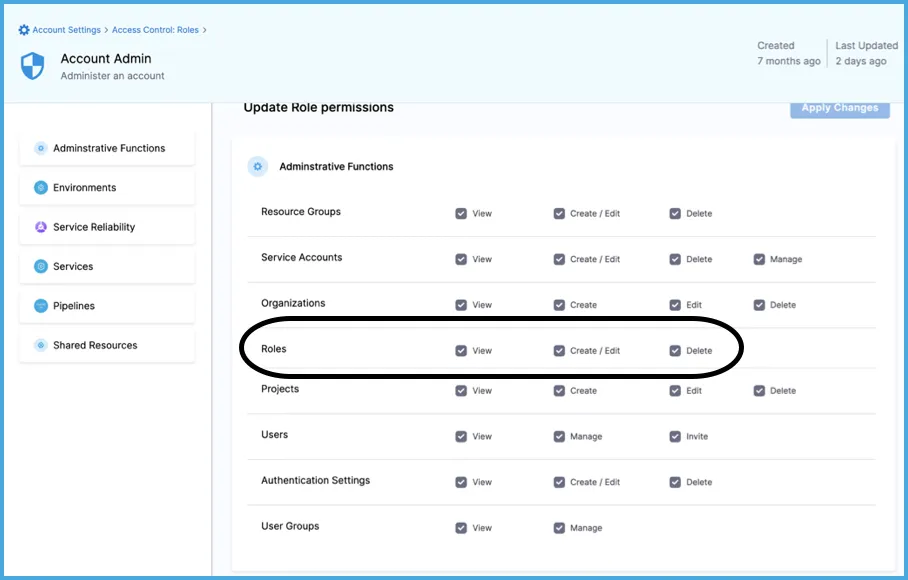The width and height of the screenshot is (908, 580).
Task: Click the chevron after Access Control: Roles breadcrumb
Action: tap(204, 30)
